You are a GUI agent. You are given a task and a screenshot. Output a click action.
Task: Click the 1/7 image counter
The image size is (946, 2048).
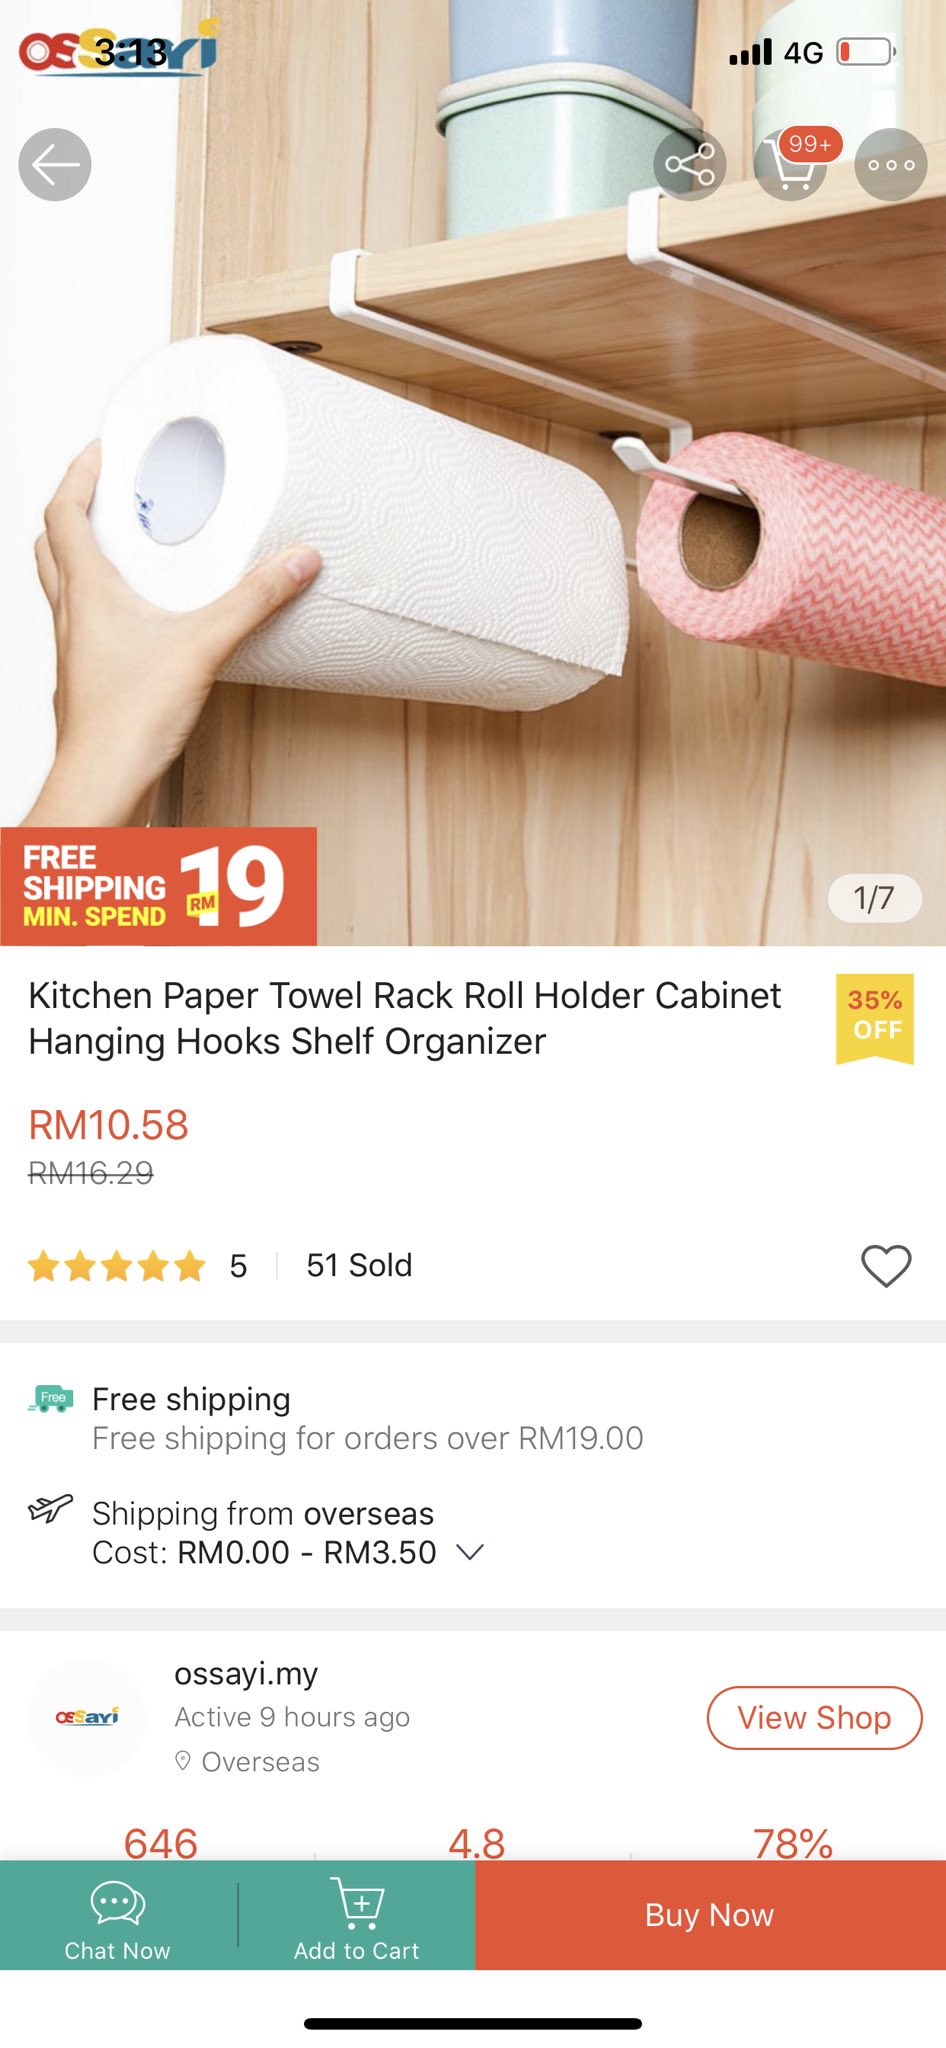pos(874,898)
